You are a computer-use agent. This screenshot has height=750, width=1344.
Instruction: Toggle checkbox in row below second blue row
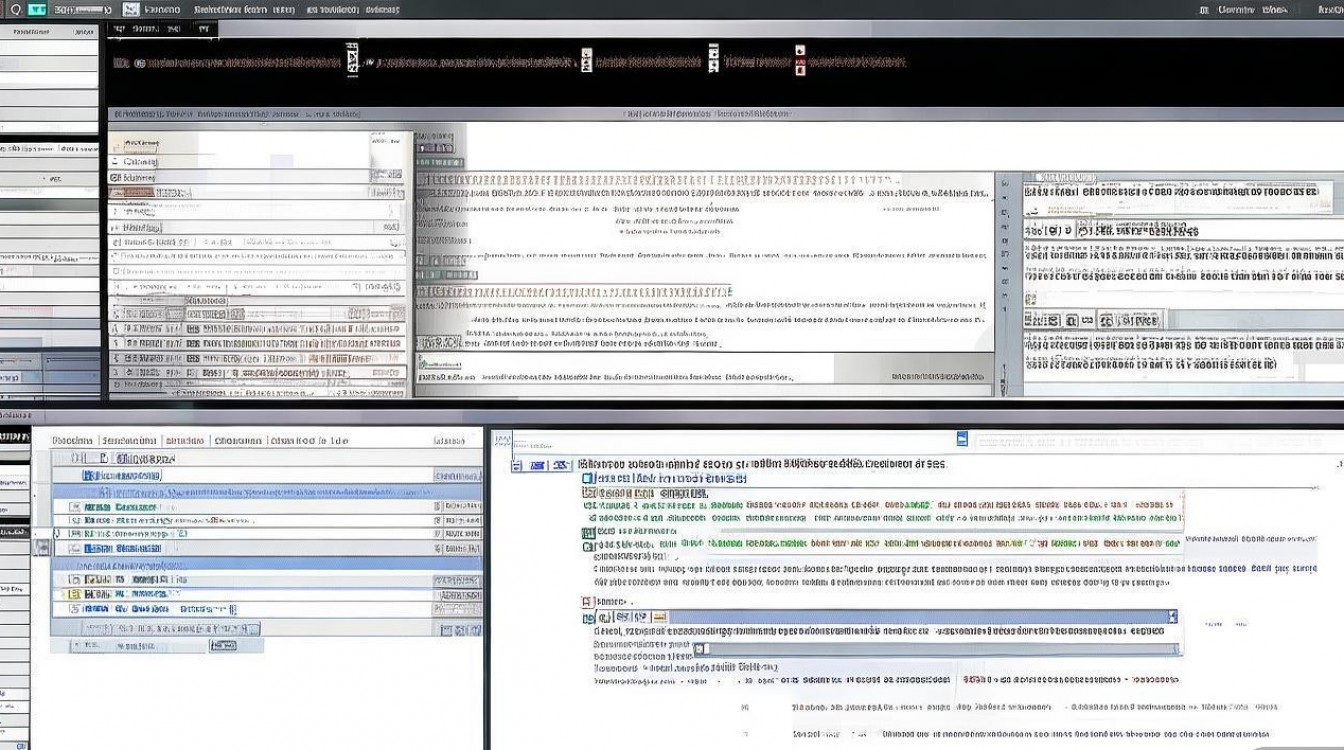click(x=74, y=579)
